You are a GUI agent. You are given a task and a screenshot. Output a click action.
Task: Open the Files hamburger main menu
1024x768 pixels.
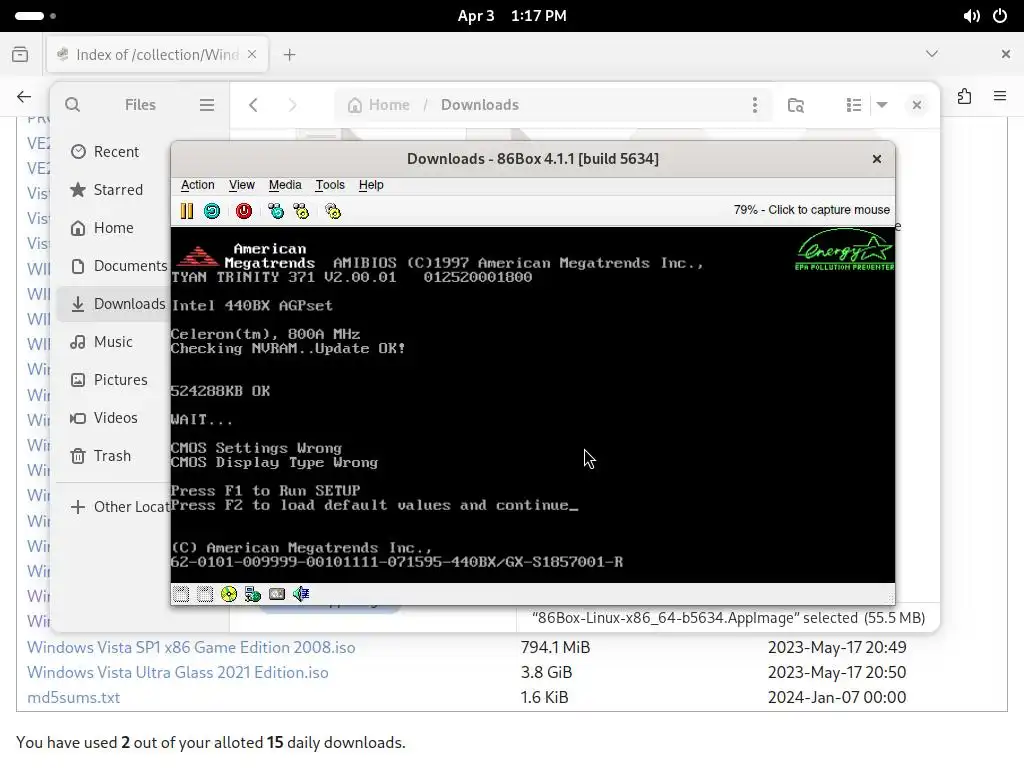(207, 104)
